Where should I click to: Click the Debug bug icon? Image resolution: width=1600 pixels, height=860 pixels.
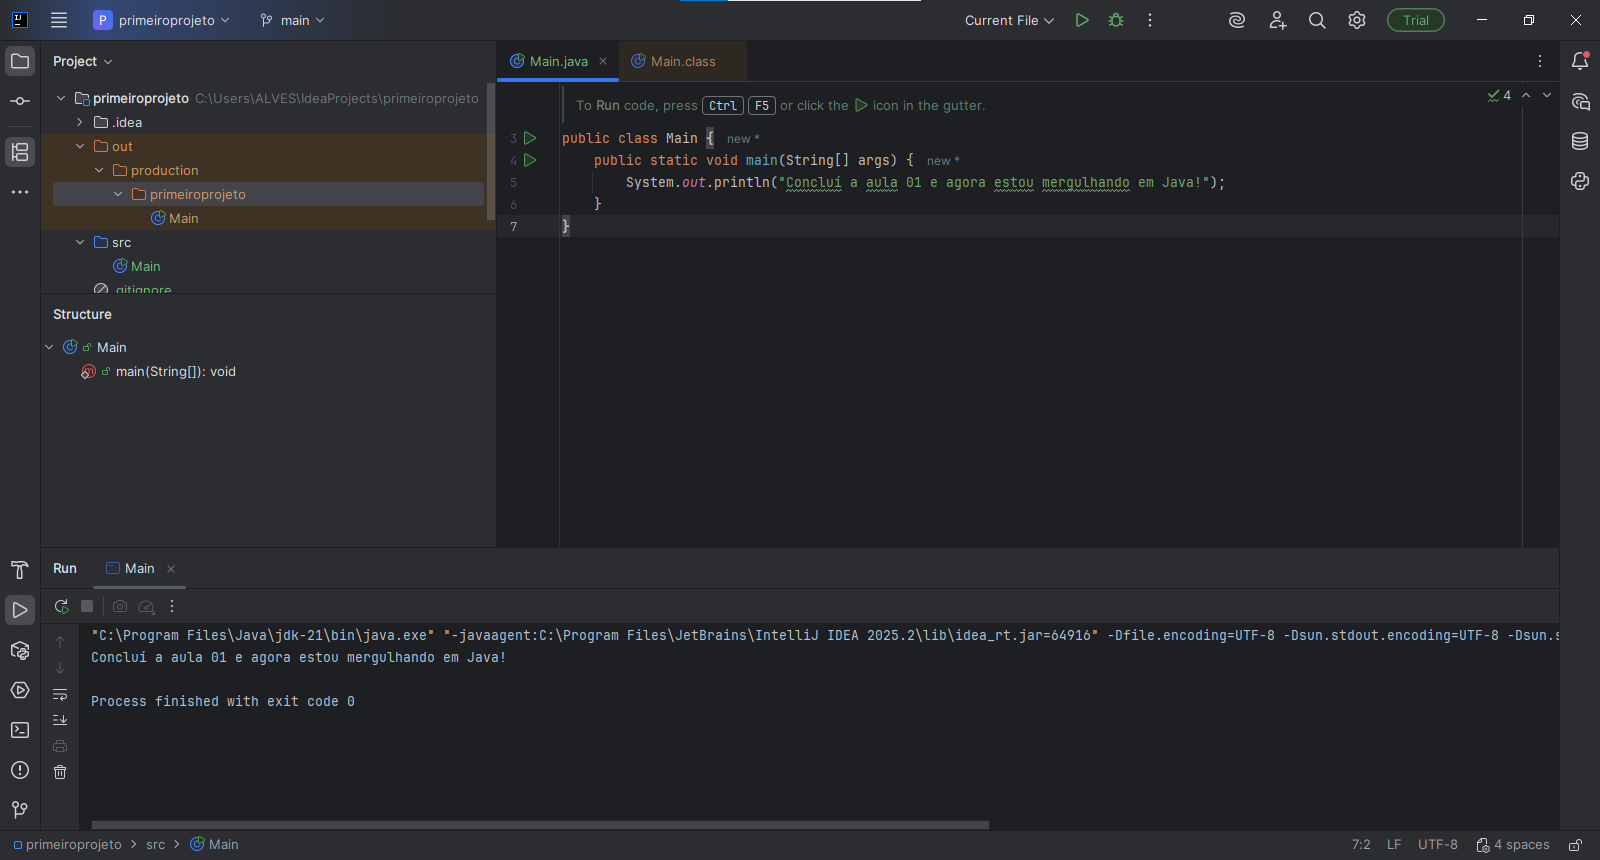click(1116, 20)
